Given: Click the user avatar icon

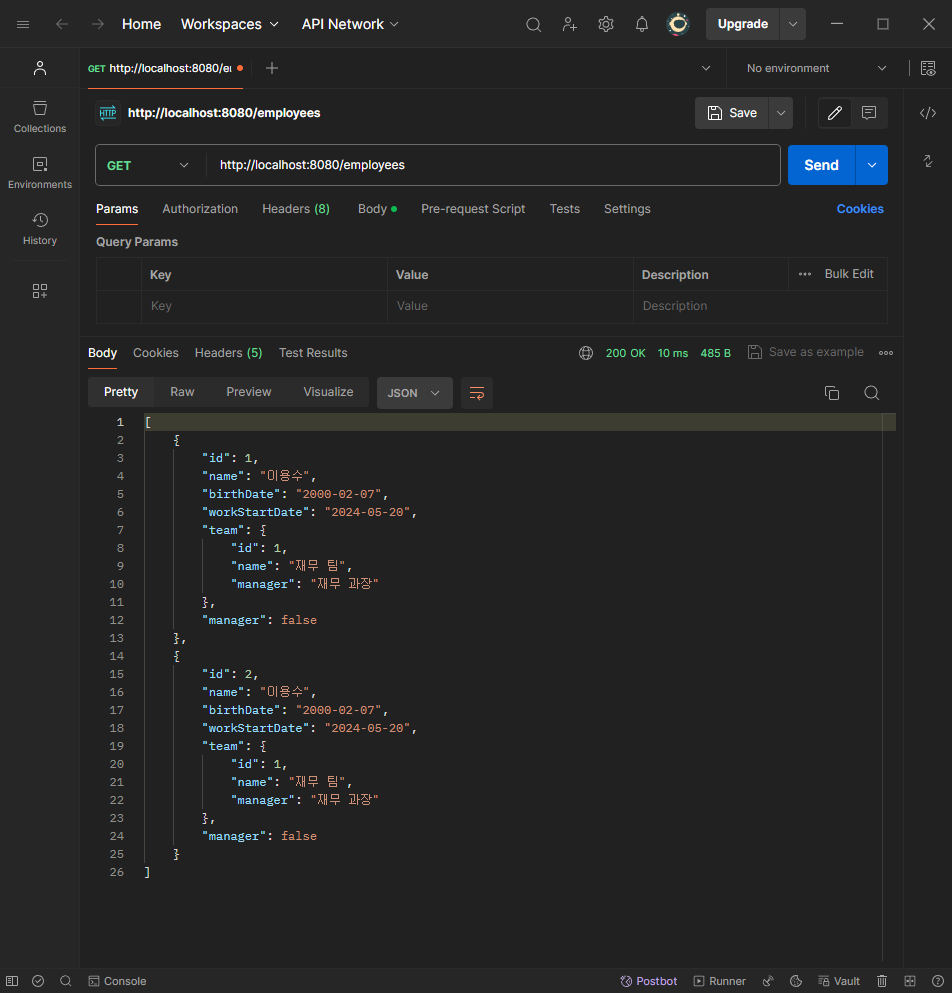Looking at the screenshot, I should click(678, 24).
